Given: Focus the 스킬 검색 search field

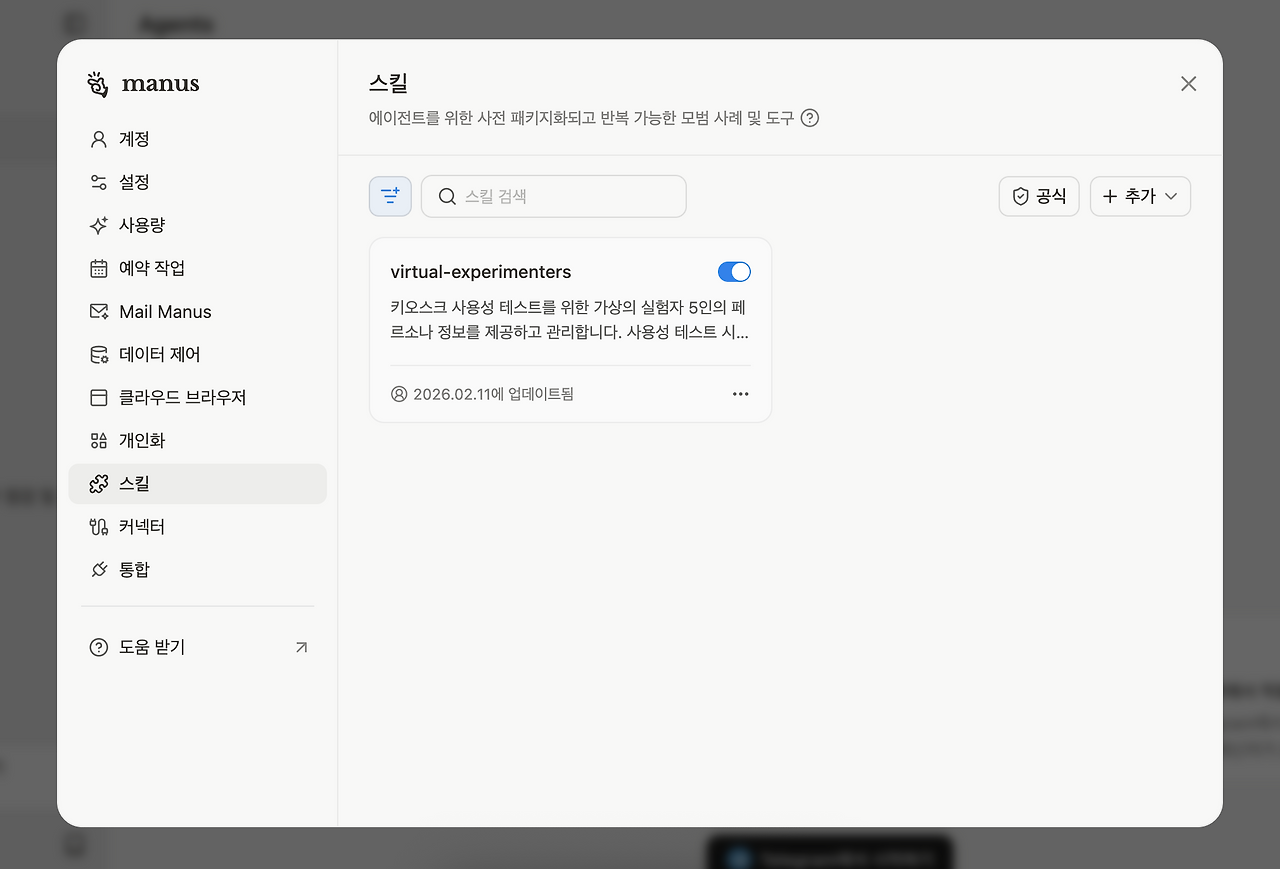Looking at the screenshot, I should (554, 196).
